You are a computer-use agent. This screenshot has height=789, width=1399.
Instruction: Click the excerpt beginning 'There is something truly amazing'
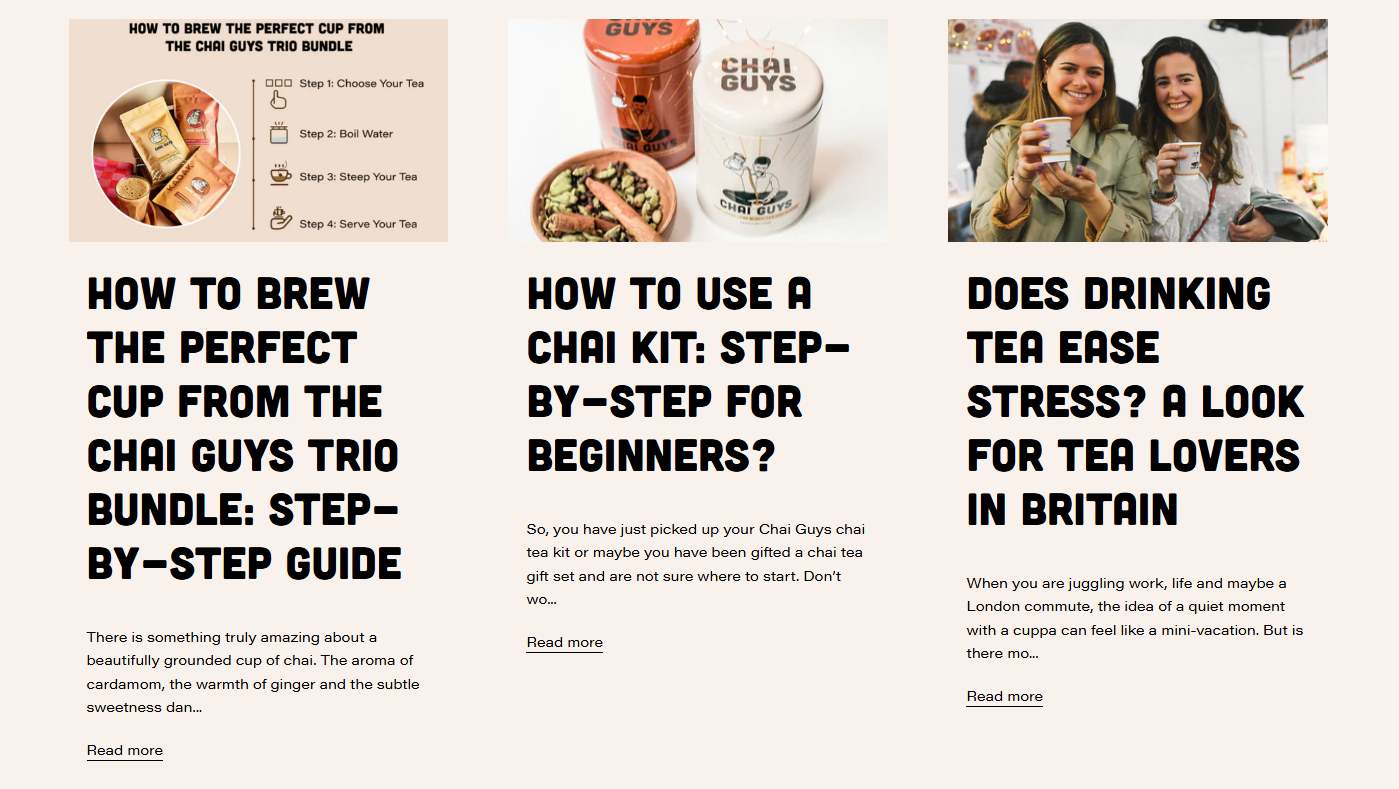(x=253, y=672)
